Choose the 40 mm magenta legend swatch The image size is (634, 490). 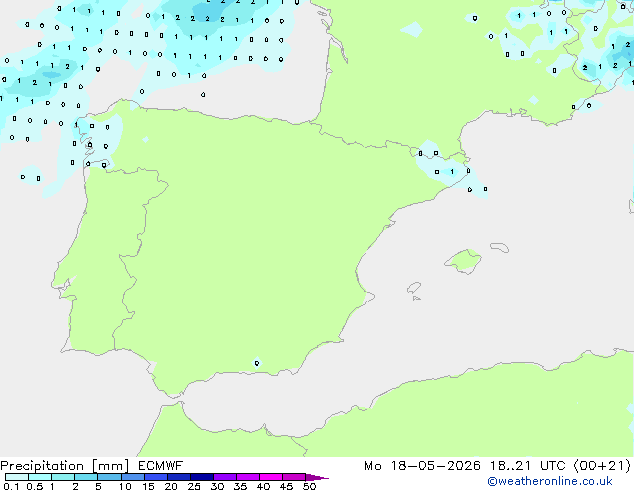coord(271,477)
